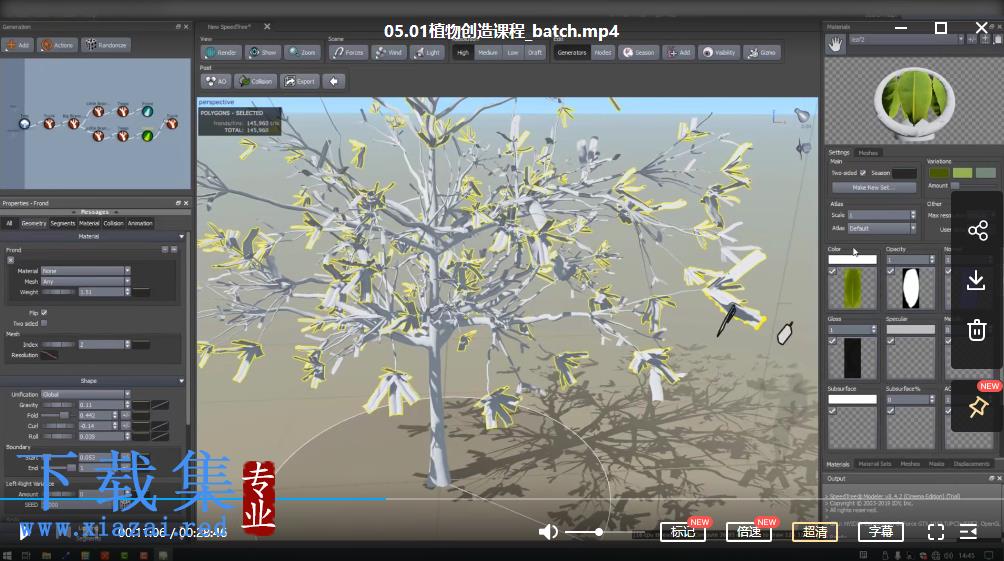Screen dimensions: 1004x561
Task: Click the Weight value stepper
Action: [127, 292]
